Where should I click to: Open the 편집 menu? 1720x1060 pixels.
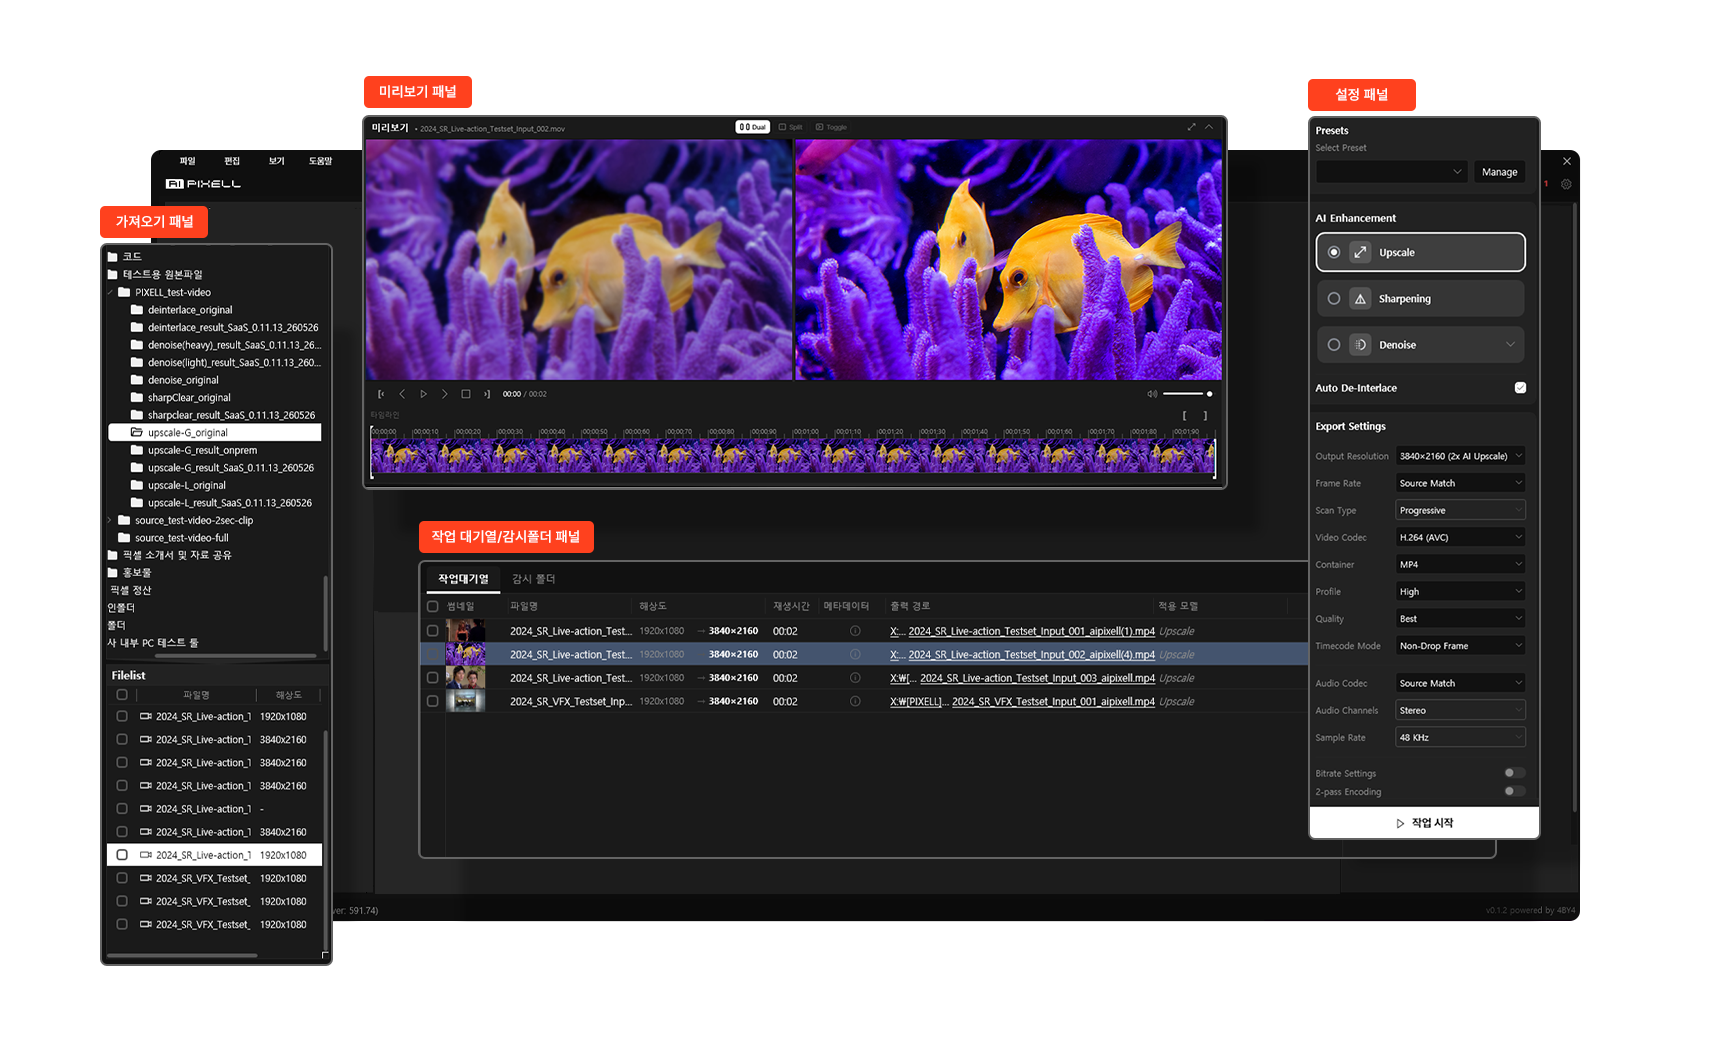point(232,161)
